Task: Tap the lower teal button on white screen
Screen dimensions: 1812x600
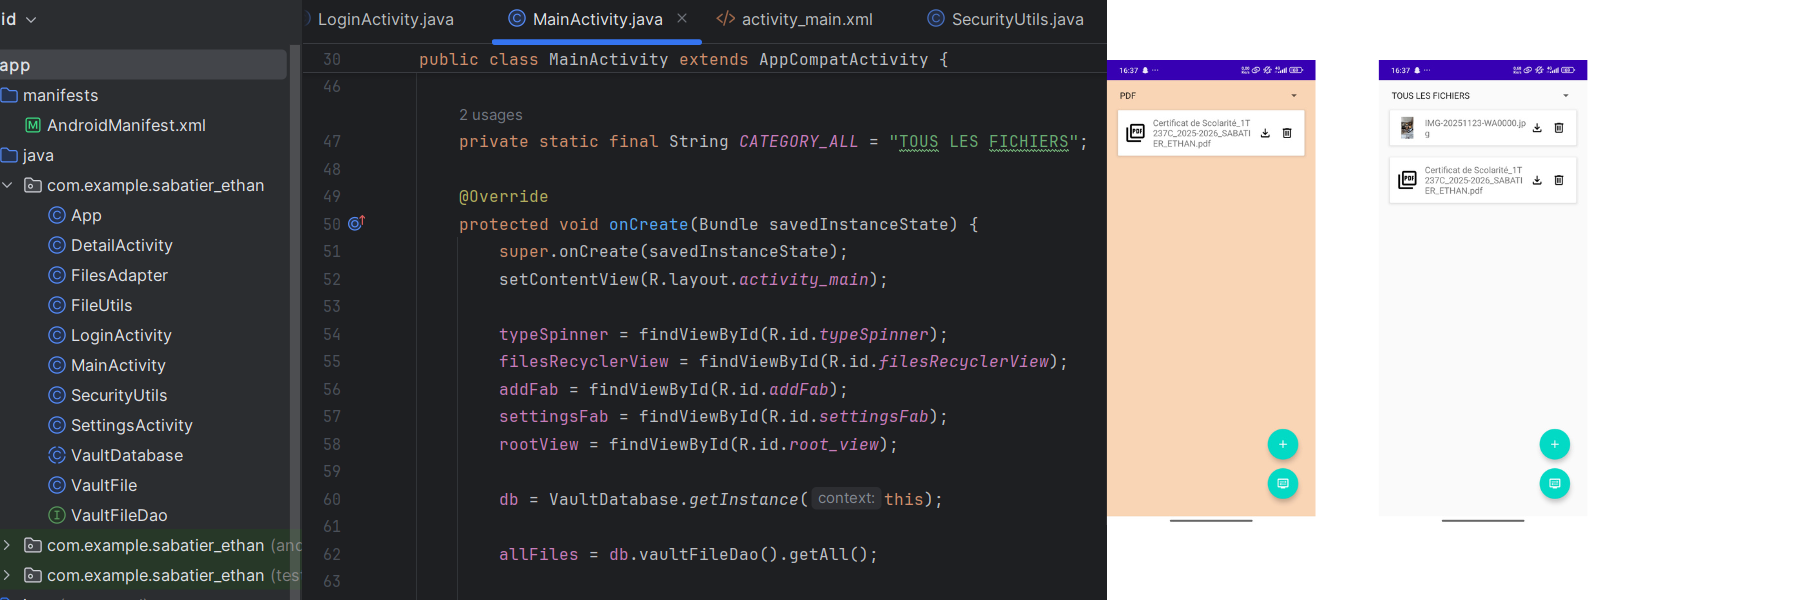Action: click(1554, 484)
